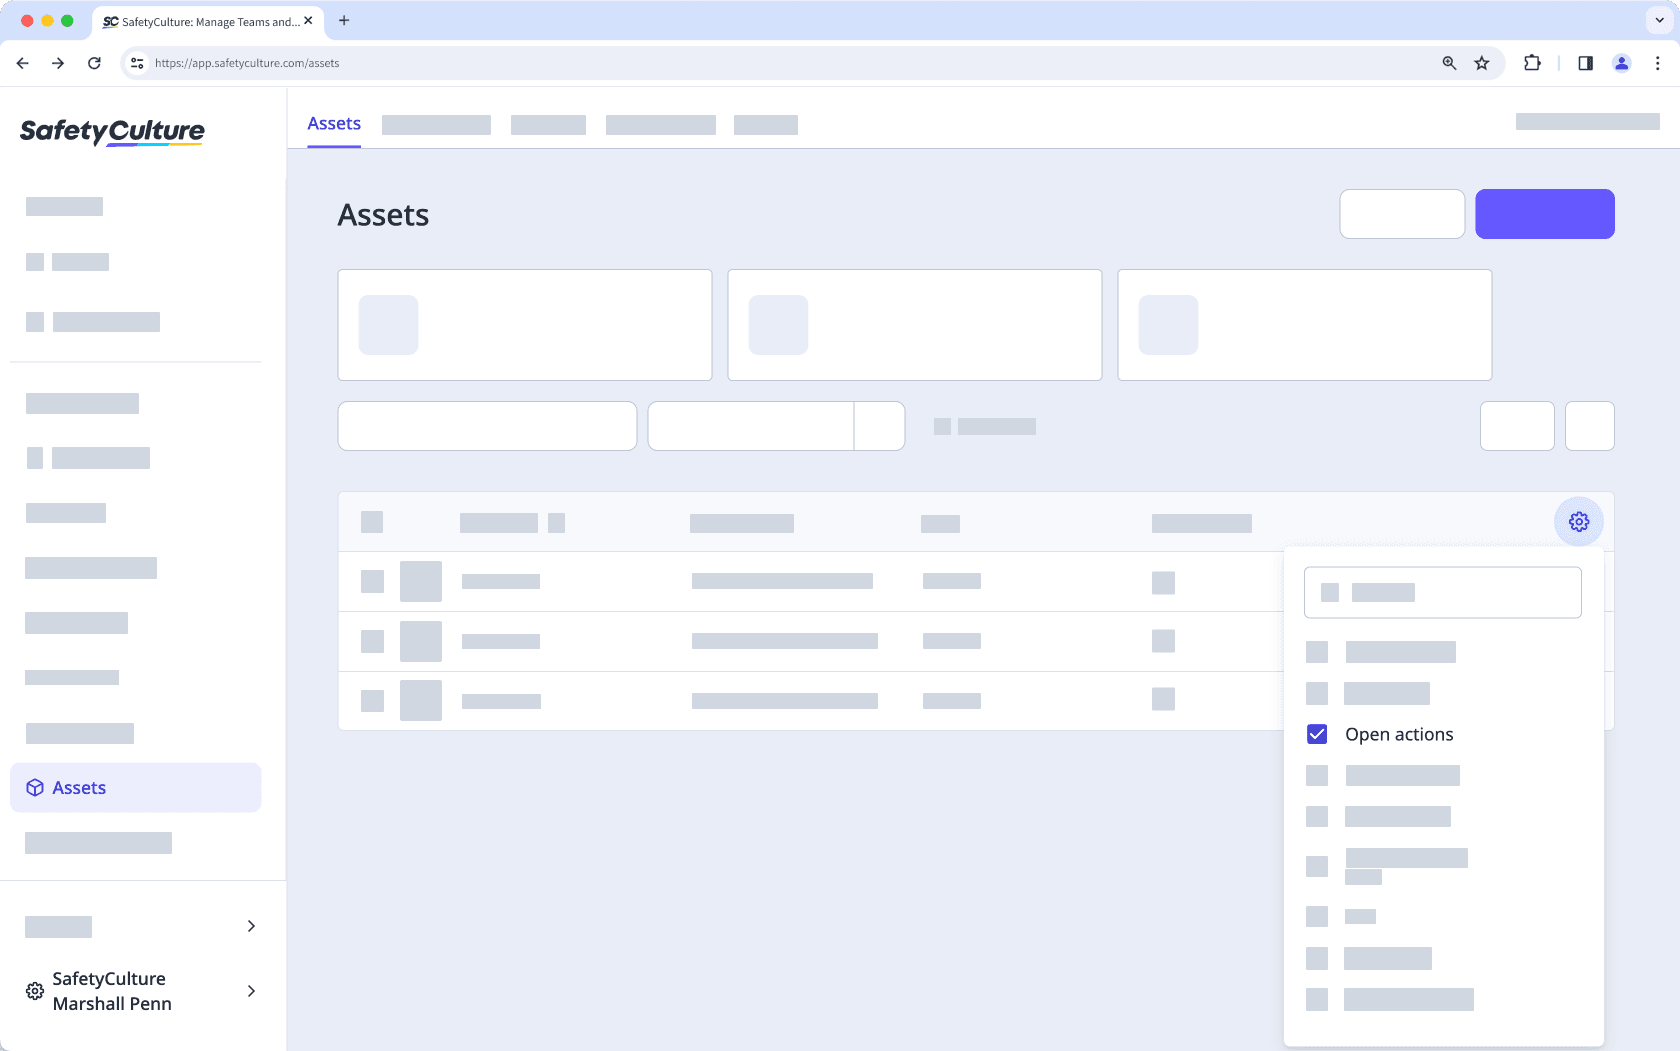Click the search field inside the columns popup
This screenshot has width=1680, height=1051.
click(1442, 592)
